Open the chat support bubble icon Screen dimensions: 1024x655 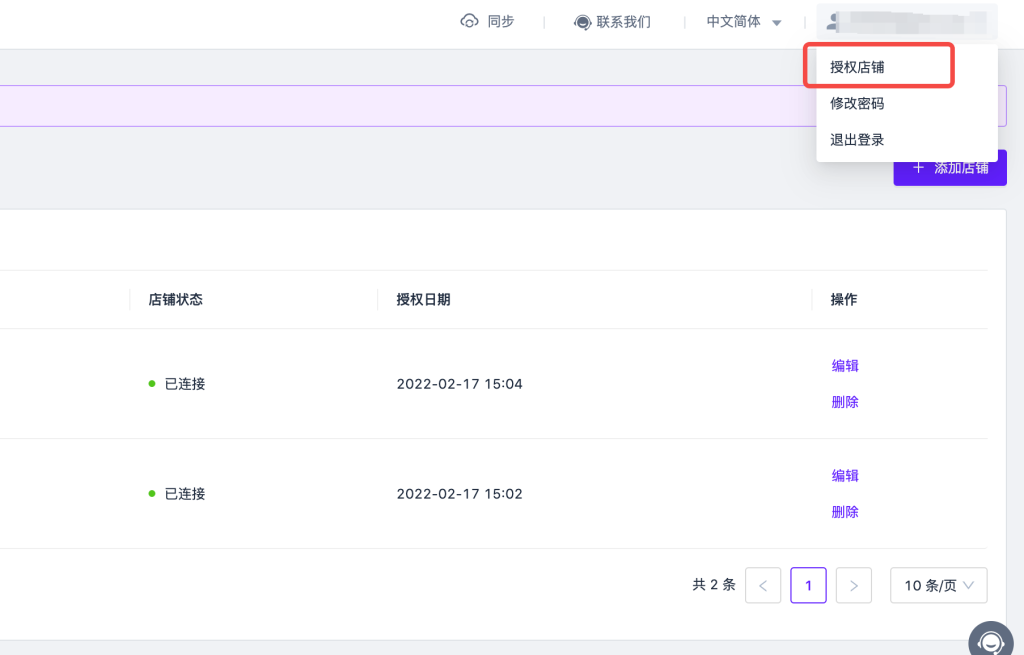(x=990, y=640)
